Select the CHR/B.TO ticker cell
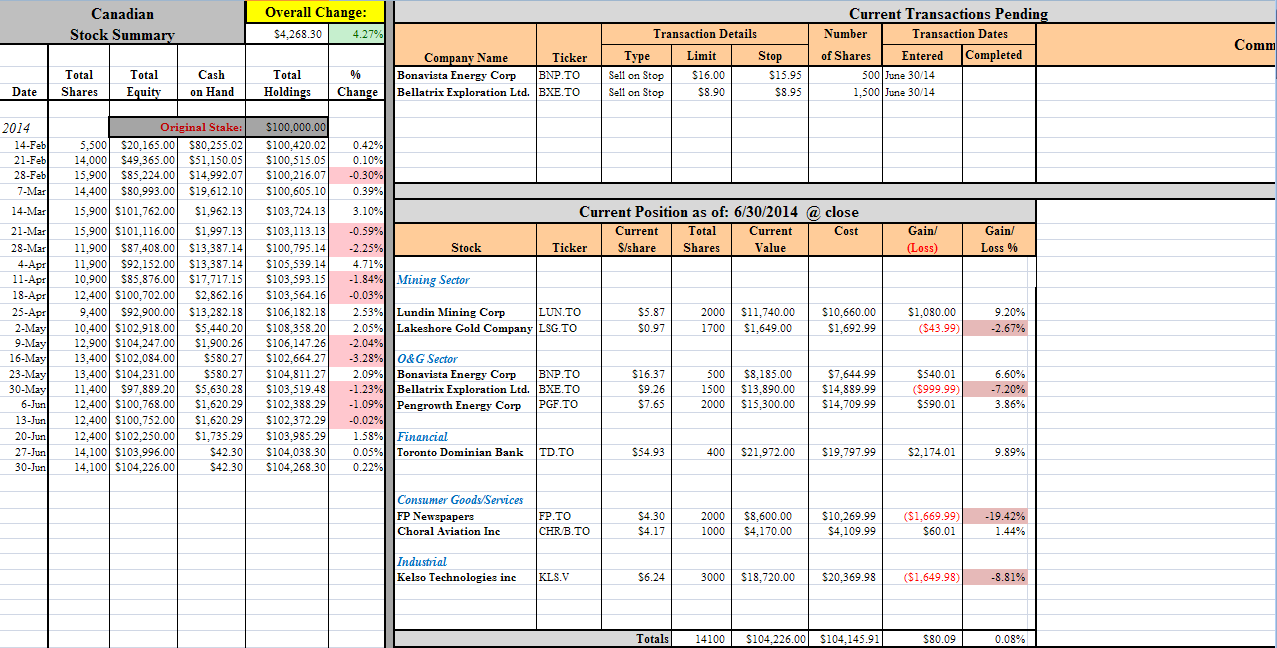The image size is (1277, 648). coord(567,531)
